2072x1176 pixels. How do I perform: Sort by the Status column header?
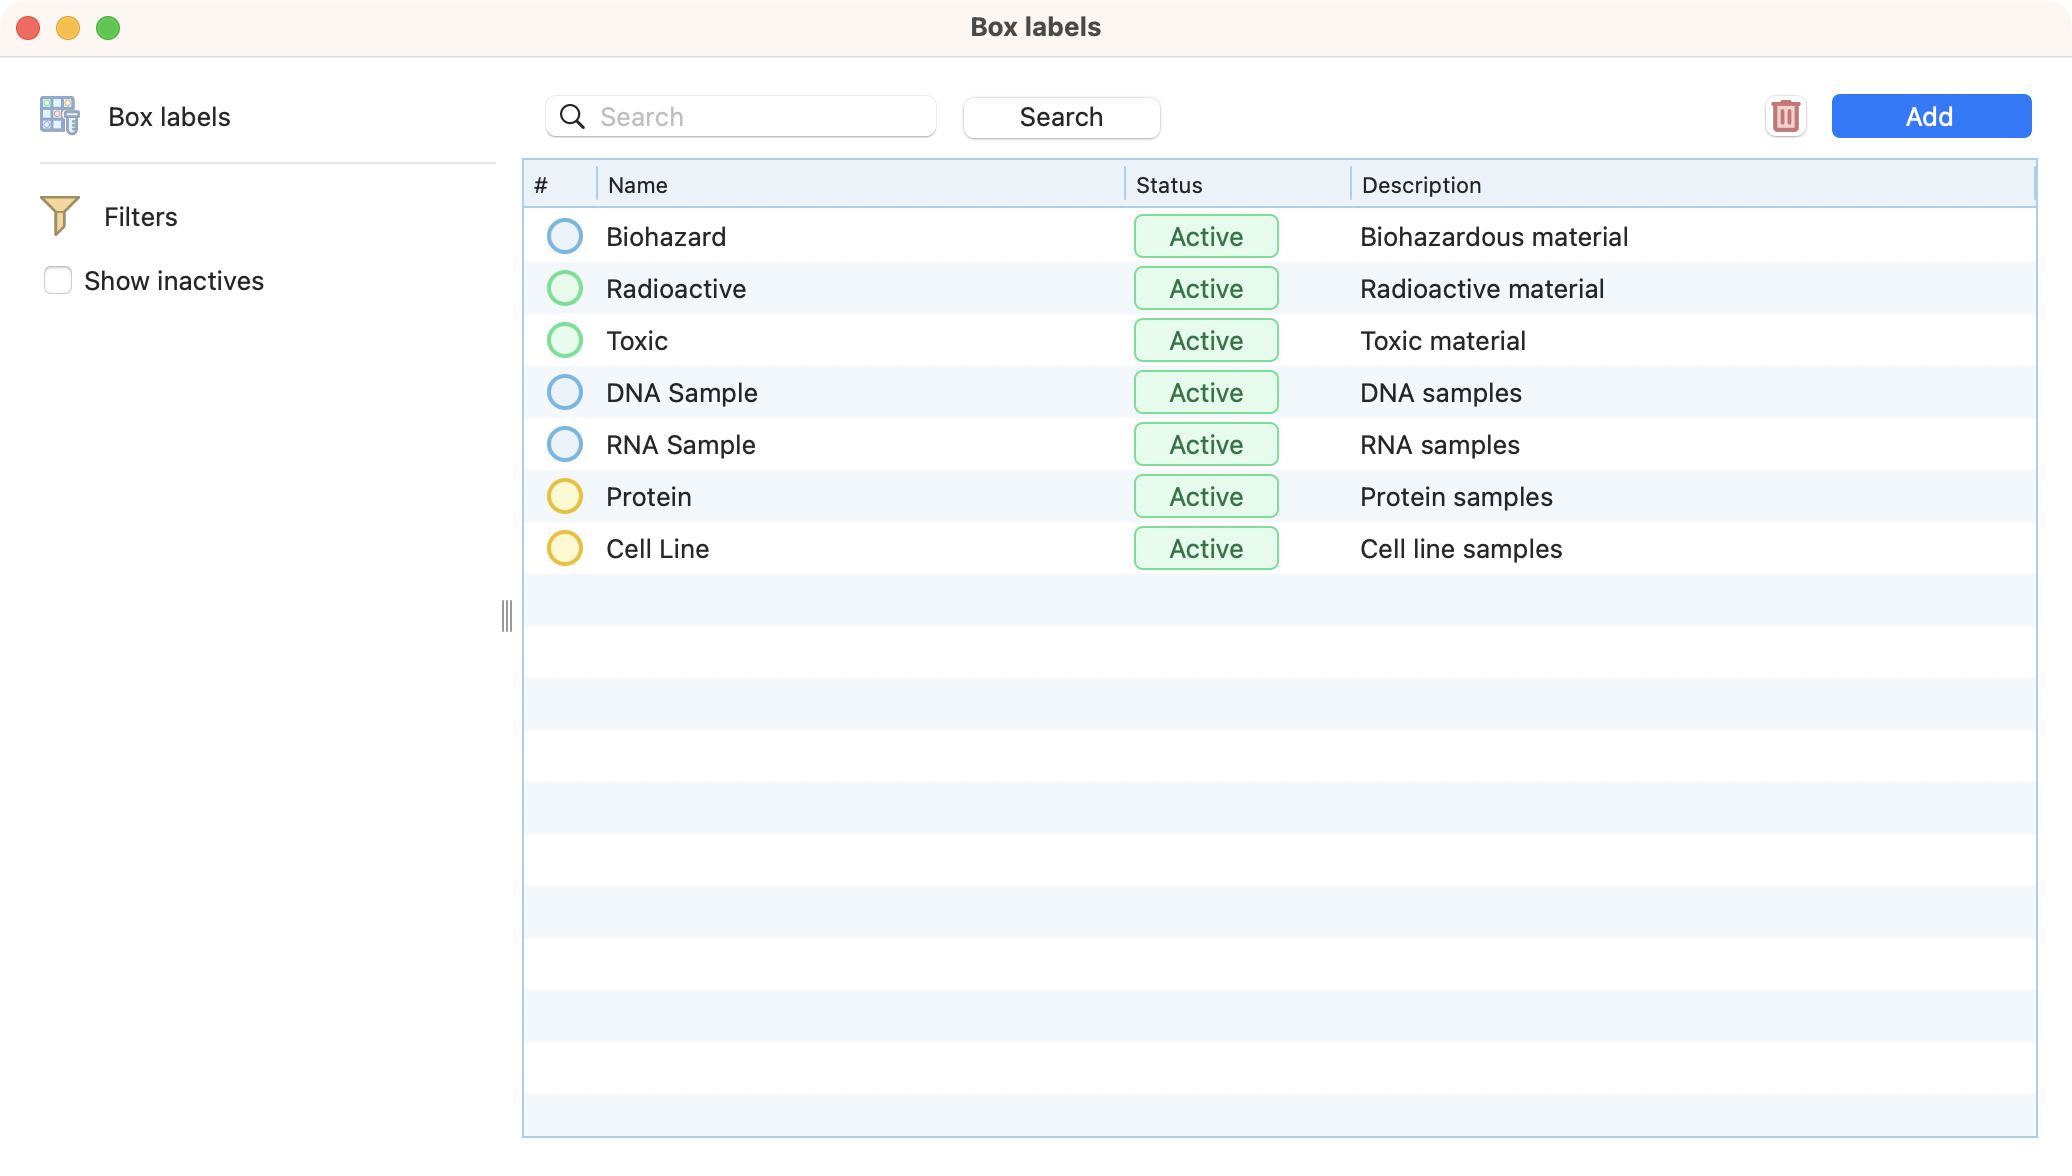[1169, 185]
